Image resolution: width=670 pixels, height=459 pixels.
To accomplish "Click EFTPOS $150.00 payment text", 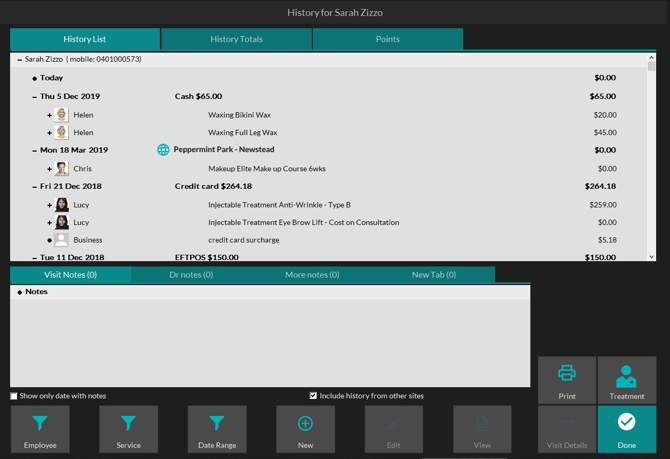I will 207,257.
